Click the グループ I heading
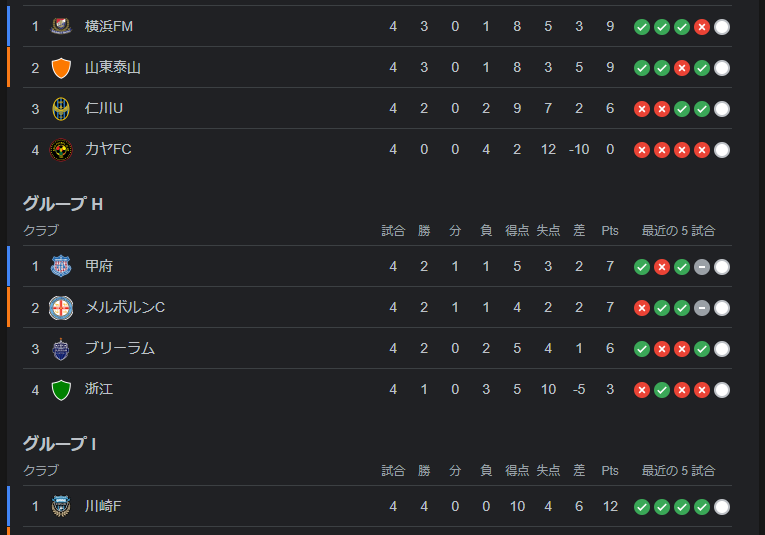 tap(60, 444)
